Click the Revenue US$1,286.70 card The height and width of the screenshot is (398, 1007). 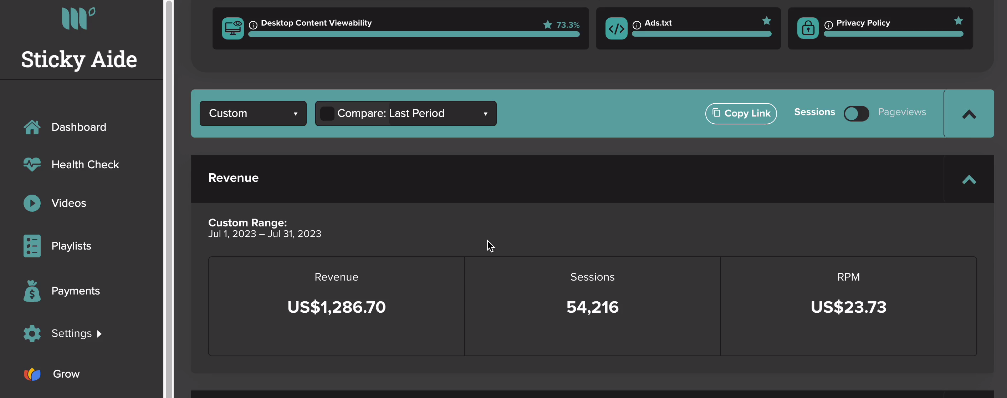point(337,306)
